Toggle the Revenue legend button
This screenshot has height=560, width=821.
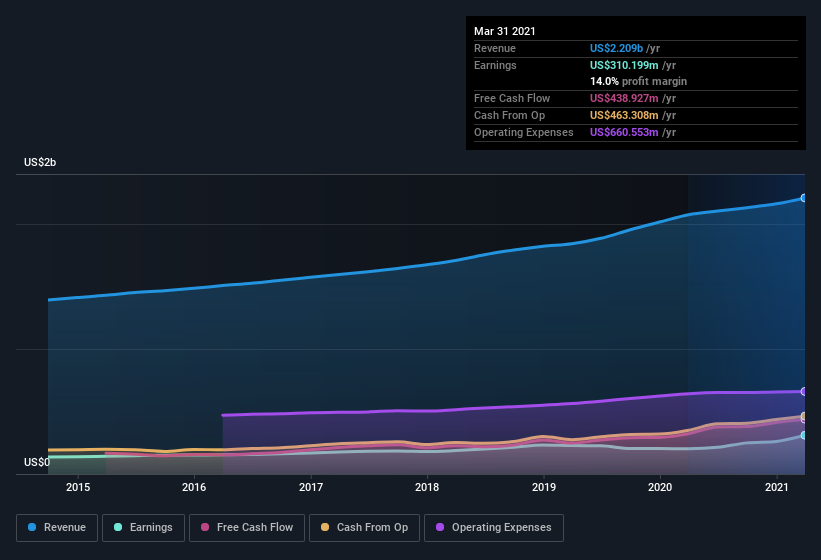(57, 528)
